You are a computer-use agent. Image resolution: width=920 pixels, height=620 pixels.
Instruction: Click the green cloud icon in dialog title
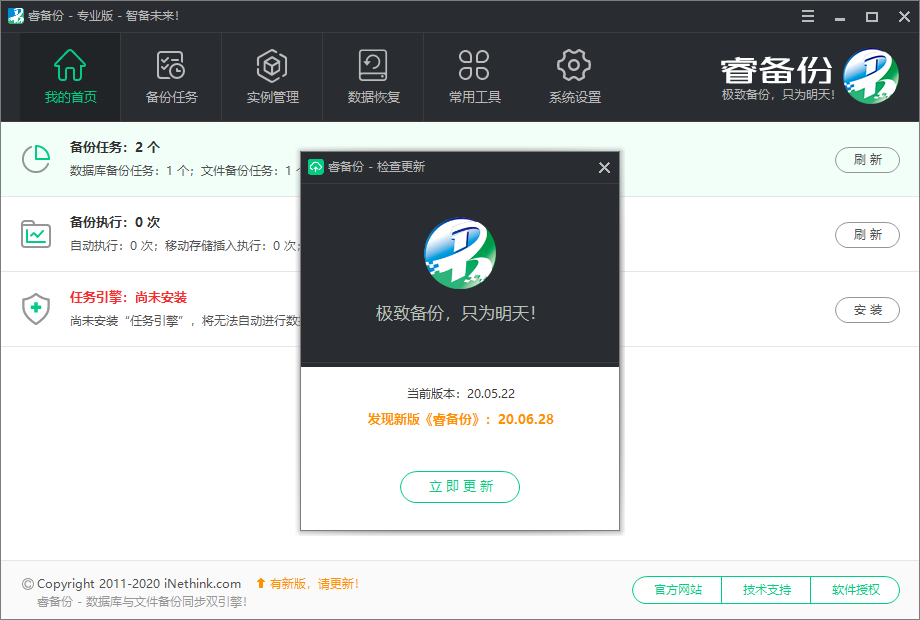pyautogui.click(x=316, y=167)
